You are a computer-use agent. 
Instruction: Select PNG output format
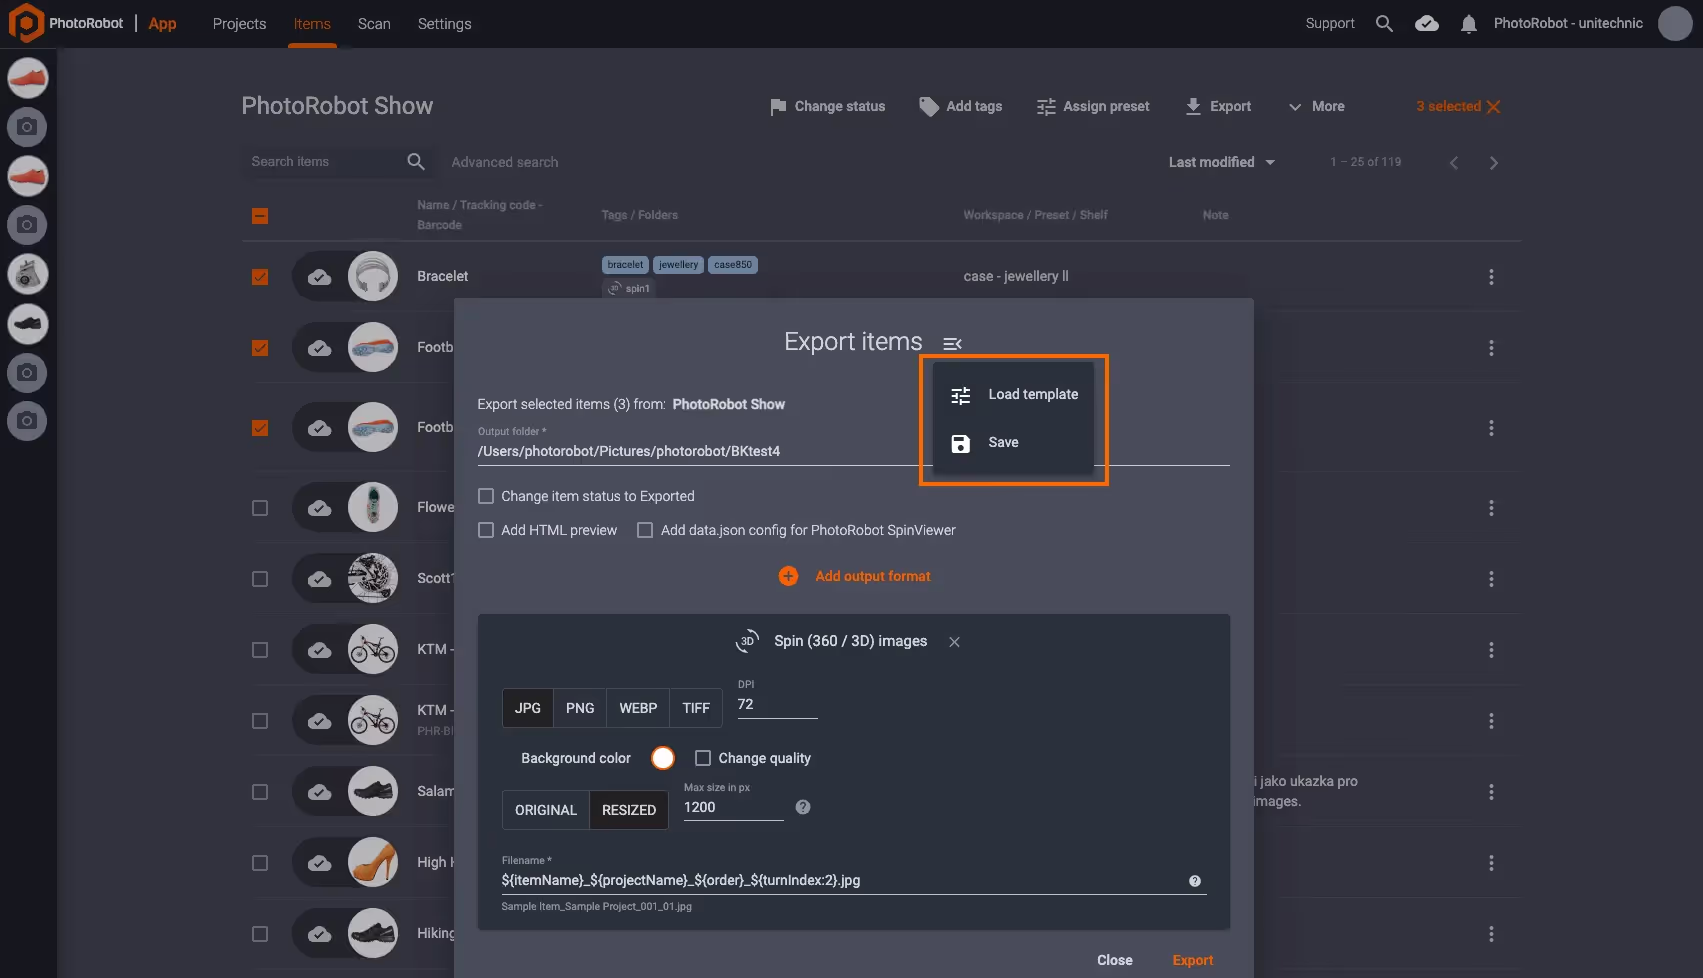coord(580,708)
